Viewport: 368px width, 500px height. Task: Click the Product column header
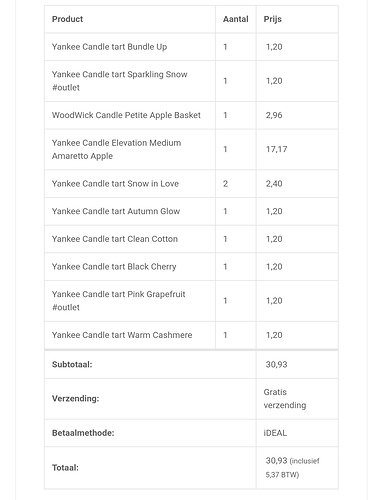[x=67, y=19]
